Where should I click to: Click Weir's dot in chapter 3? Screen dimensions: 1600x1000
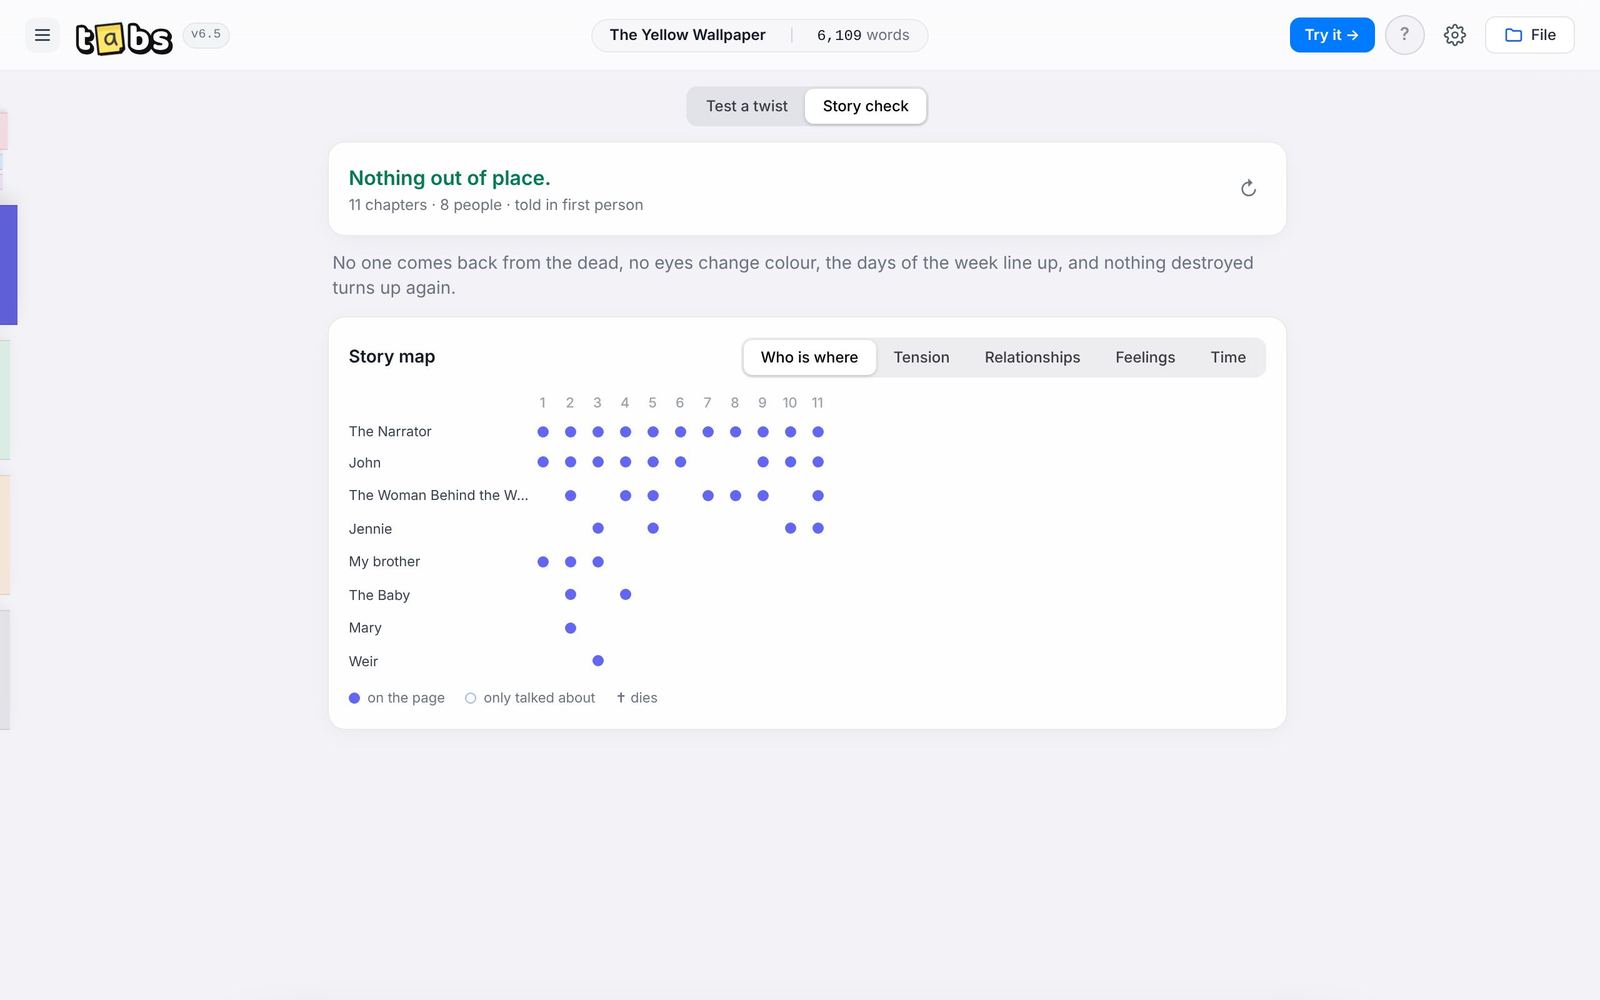point(598,661)
